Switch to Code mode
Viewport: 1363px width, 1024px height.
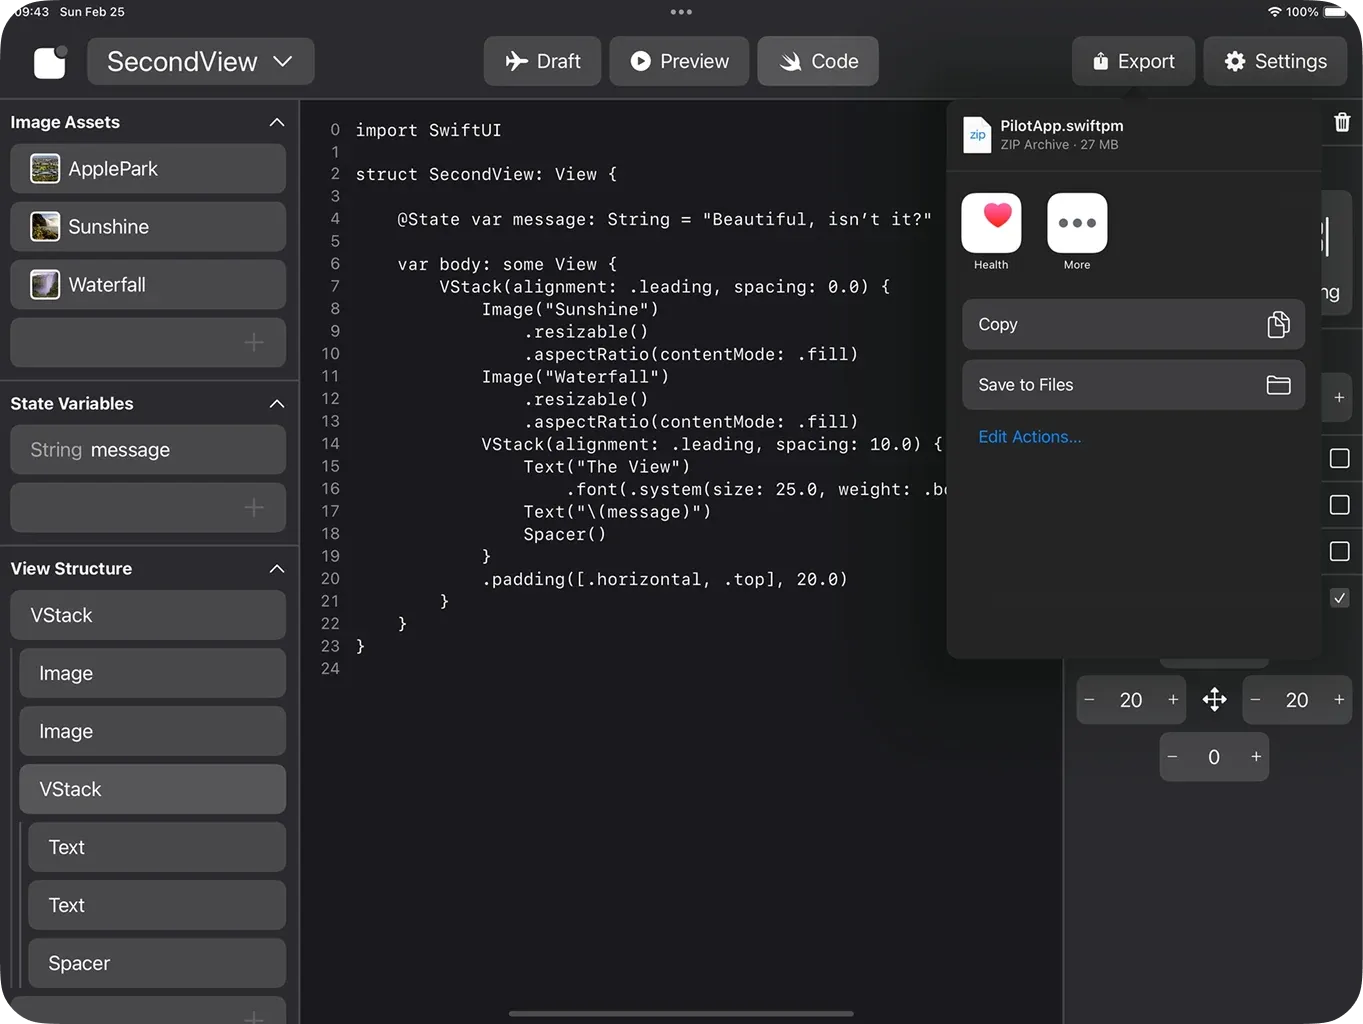pos(818,61)
